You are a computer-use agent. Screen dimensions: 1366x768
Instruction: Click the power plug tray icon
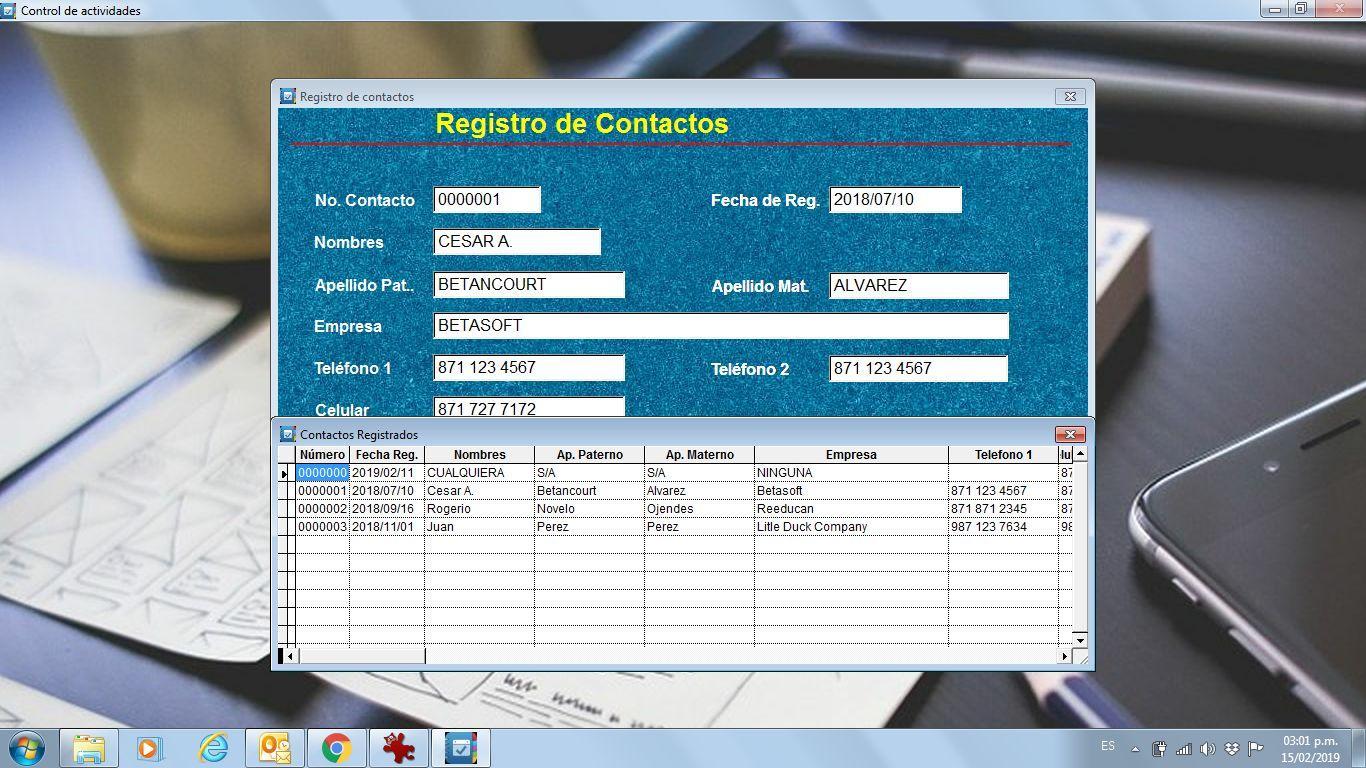[1160, 748]
